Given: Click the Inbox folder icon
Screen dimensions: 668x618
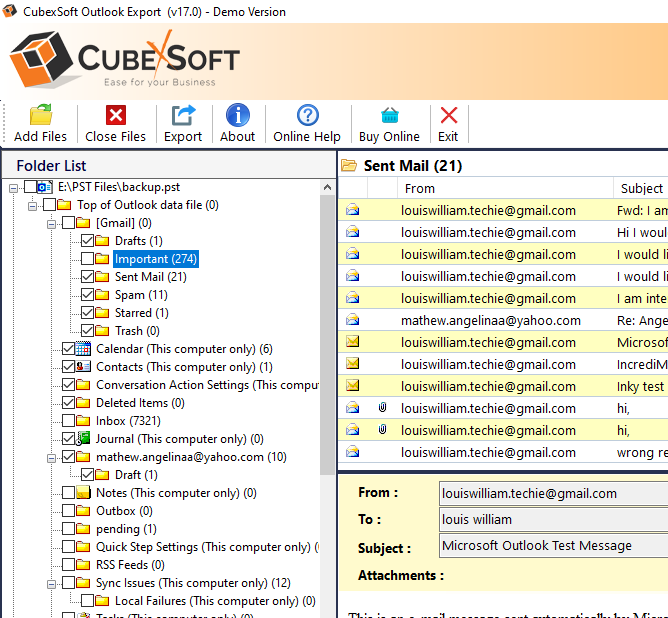Looking at the screenshot, I should 83,421.
